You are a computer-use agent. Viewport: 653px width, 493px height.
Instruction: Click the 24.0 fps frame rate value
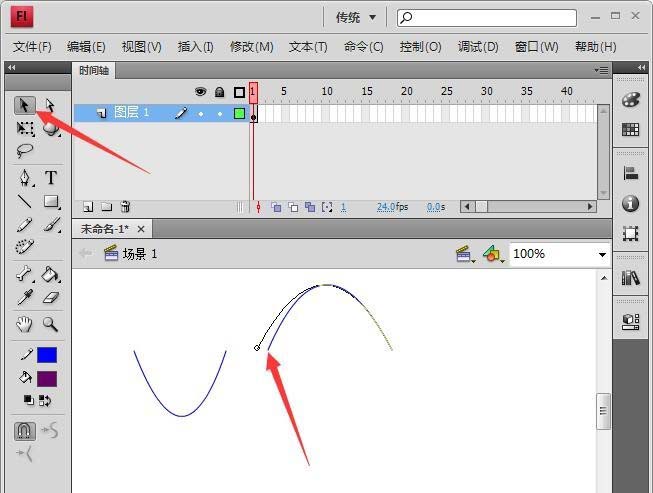(386, 207)
